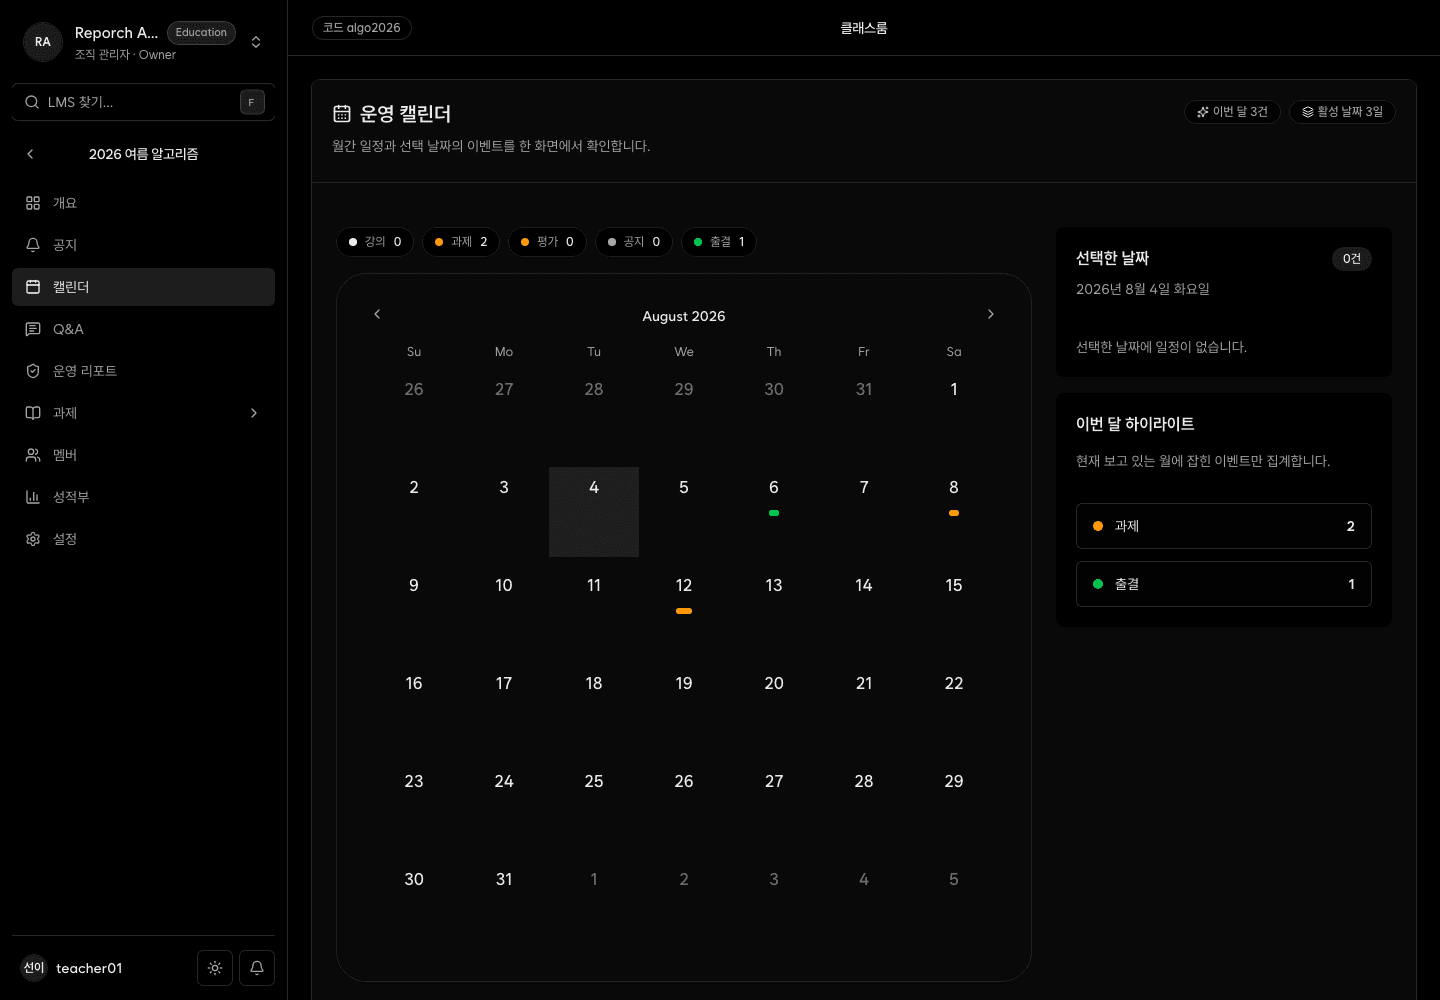Select the 캘린더 calendar menu item

click(x=143, y=287)
